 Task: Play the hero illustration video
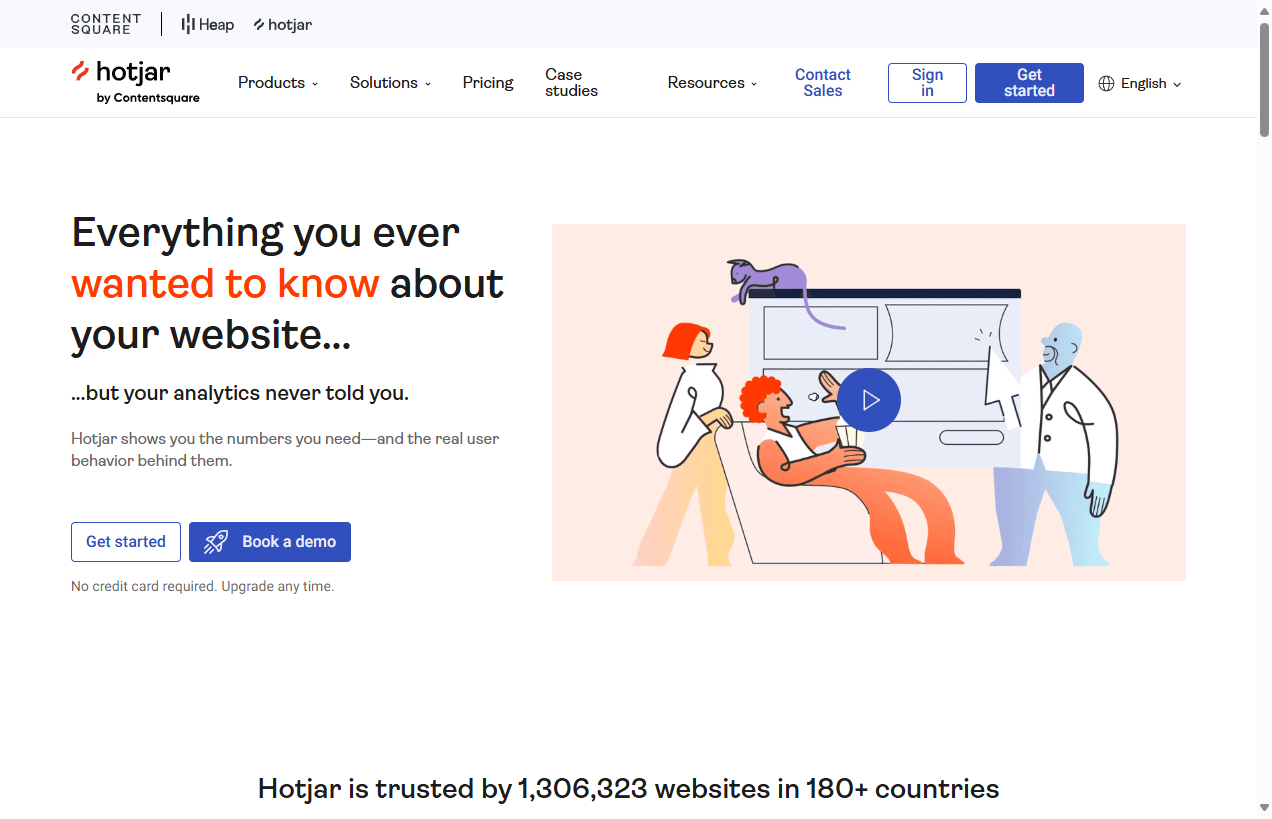(x=869, y=399)
